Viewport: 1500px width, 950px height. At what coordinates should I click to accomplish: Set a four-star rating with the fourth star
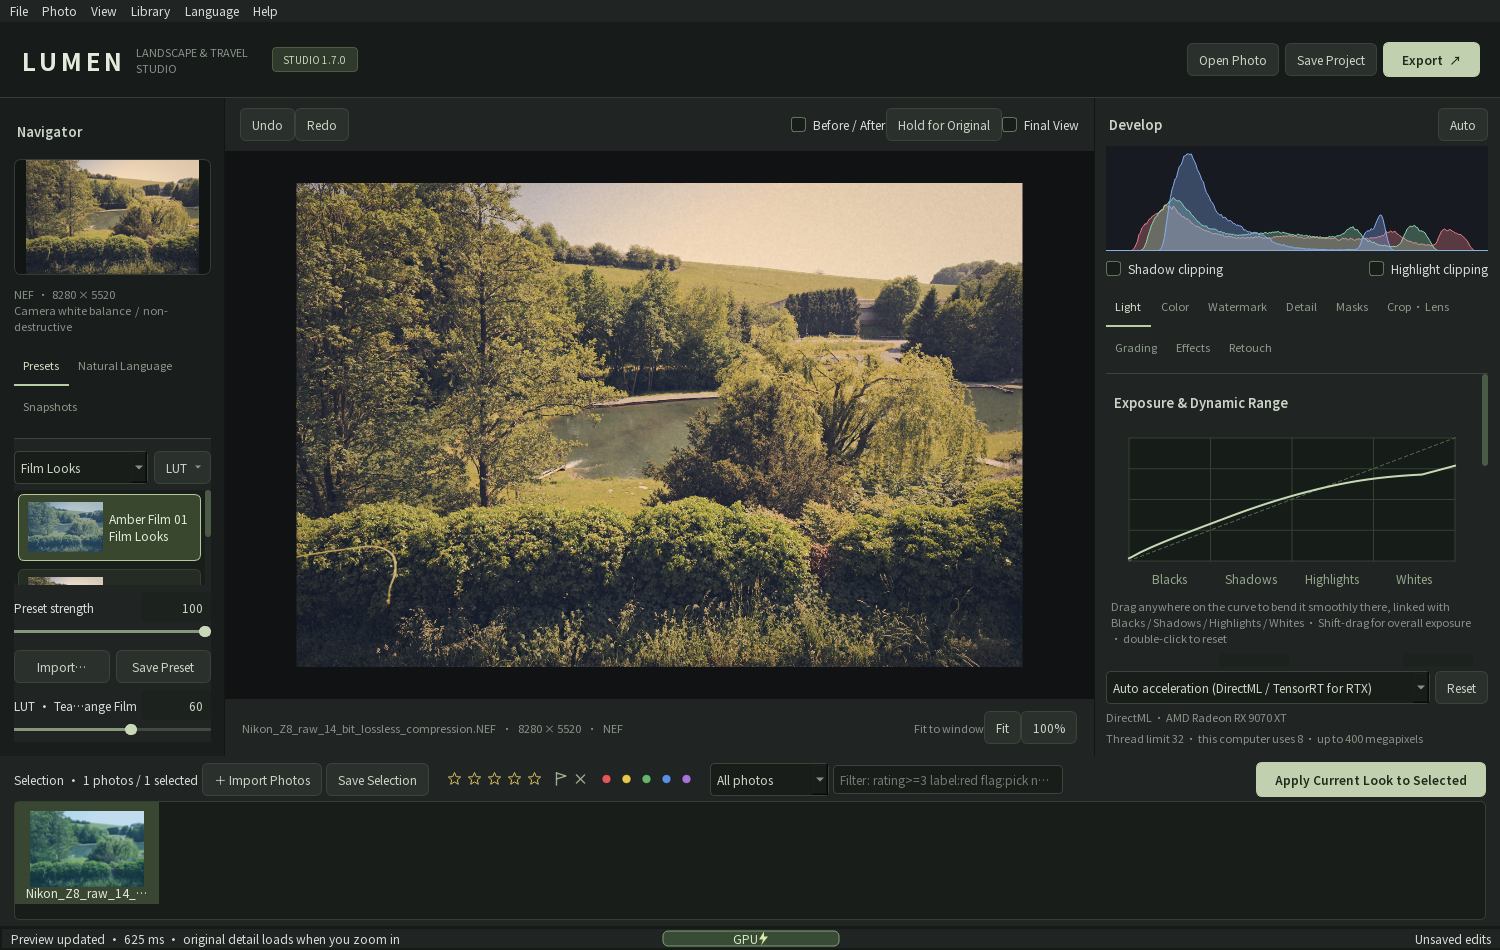514,779
